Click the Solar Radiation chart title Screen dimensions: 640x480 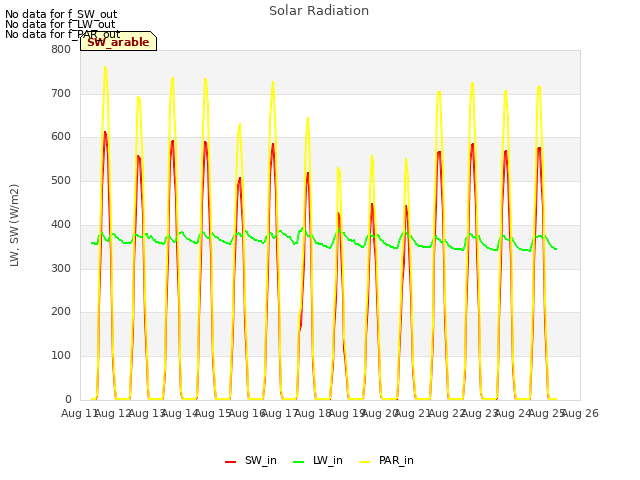coord(319,11)
